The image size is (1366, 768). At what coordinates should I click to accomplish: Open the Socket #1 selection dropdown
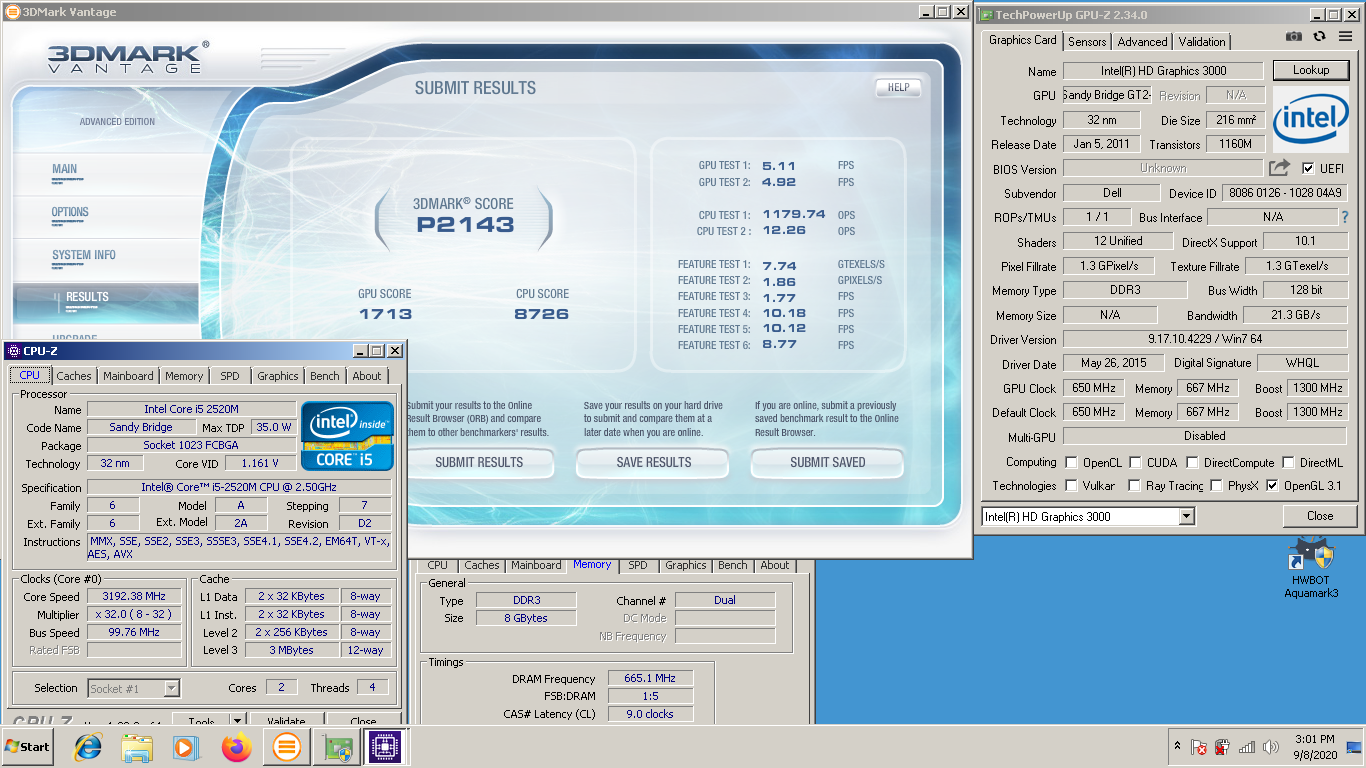[171, 688]
